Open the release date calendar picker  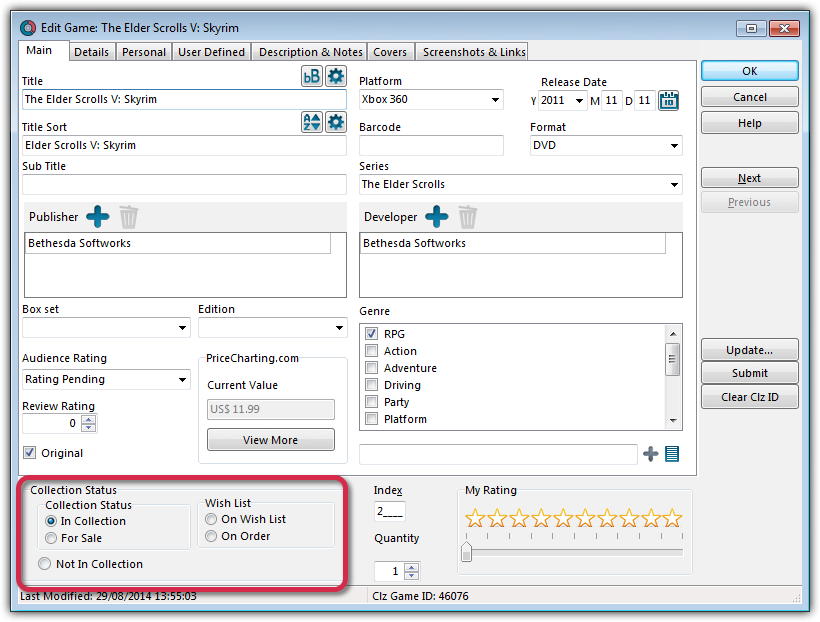click(668, 100)
